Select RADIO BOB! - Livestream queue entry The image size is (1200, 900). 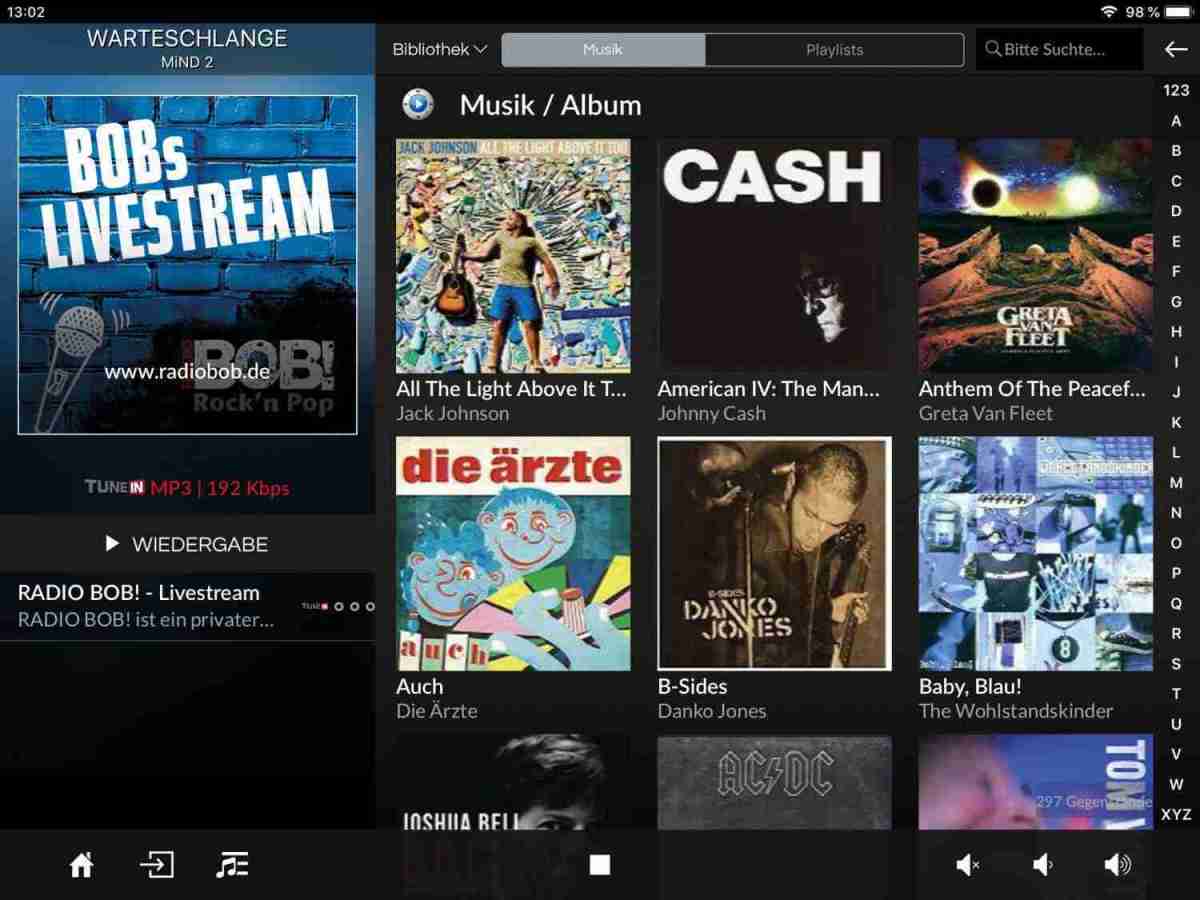pyautogui.click(x=188, y=606)
